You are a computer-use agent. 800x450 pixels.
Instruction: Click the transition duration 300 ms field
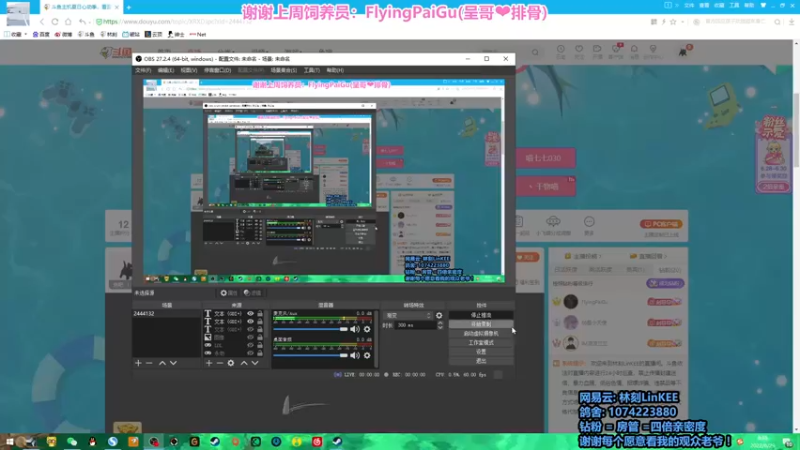point(416,325)
